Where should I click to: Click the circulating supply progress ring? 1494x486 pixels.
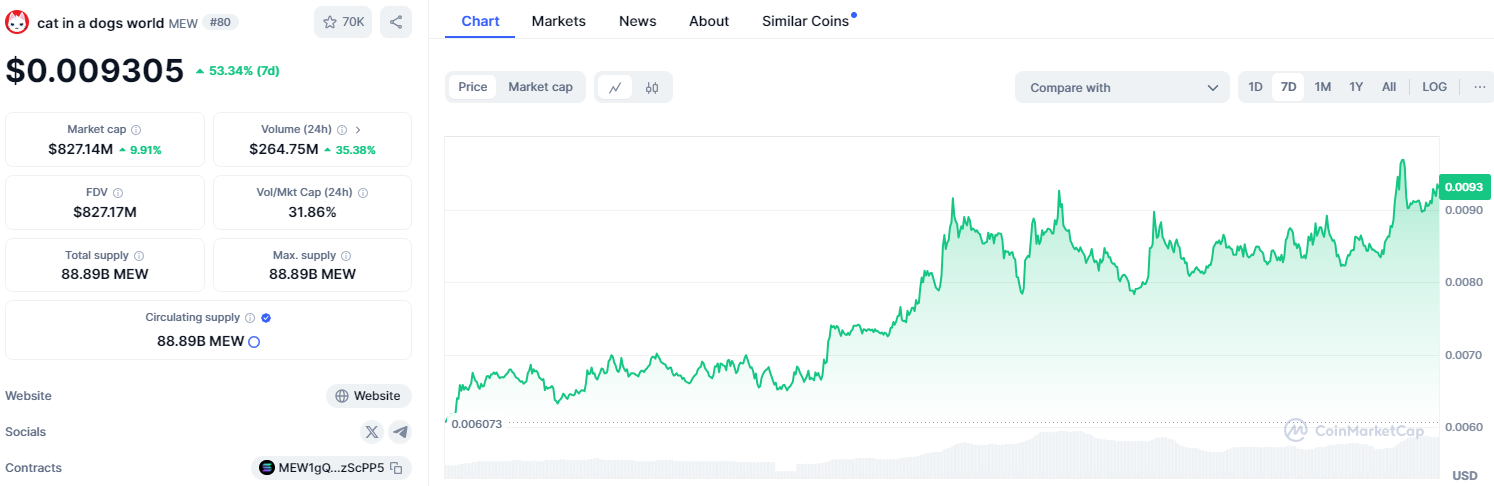click(x=254, y=341)
